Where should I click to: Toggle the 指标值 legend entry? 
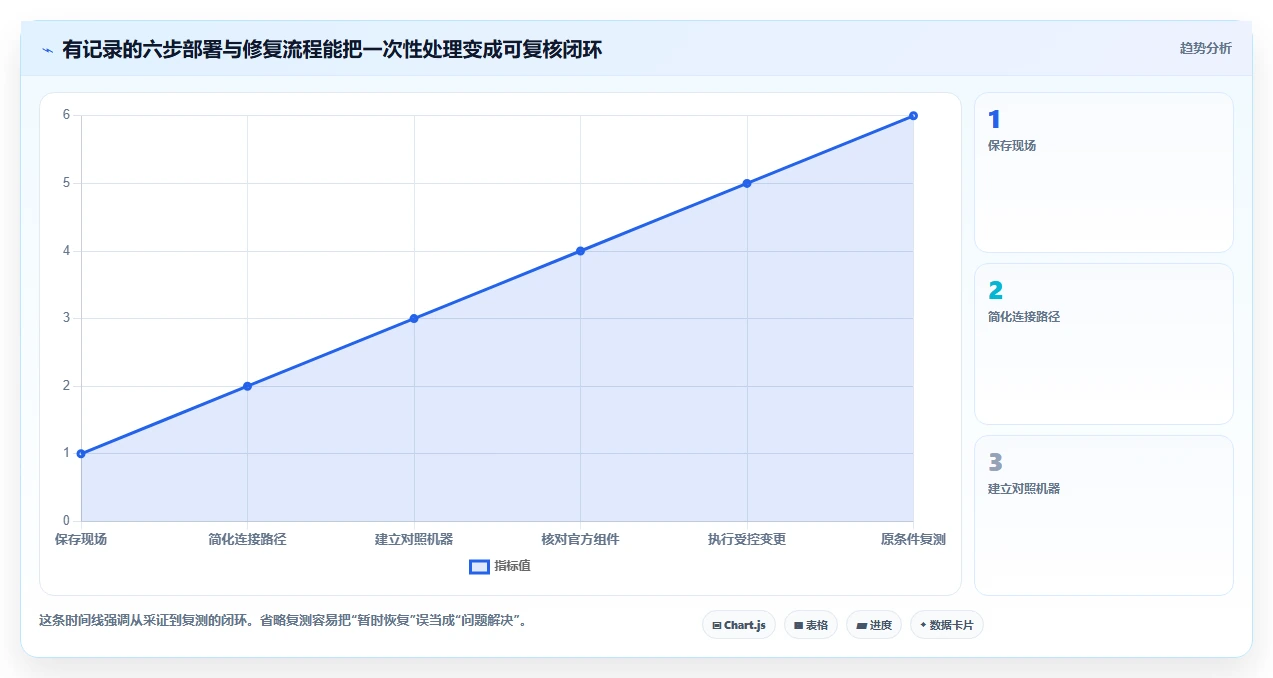pos(500,566)
